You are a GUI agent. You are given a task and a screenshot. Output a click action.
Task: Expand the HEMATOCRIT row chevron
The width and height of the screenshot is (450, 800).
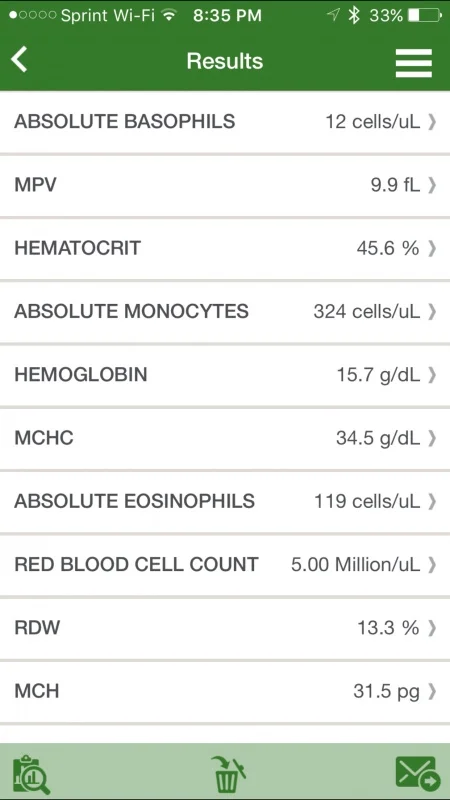(432, 248)
